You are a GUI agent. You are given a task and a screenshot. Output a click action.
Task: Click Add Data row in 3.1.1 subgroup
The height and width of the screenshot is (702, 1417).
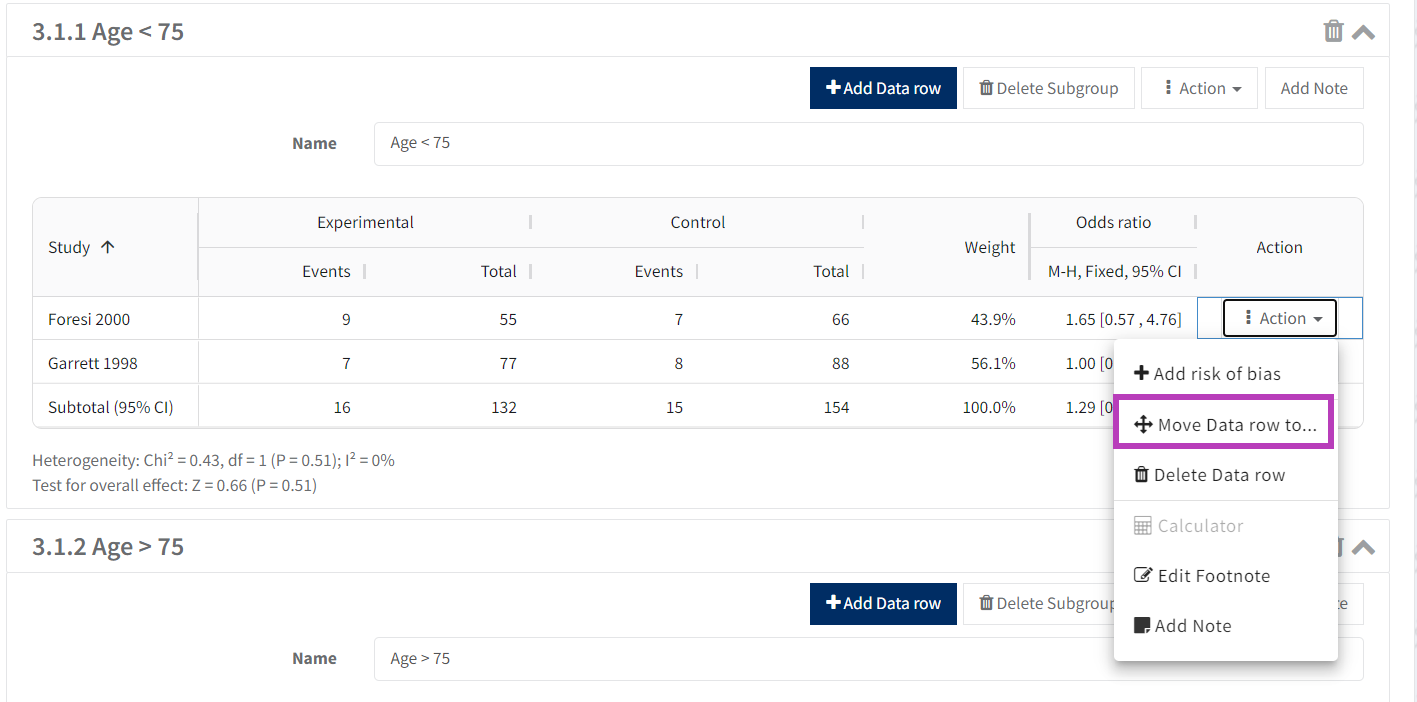click(x=883, y=88)
